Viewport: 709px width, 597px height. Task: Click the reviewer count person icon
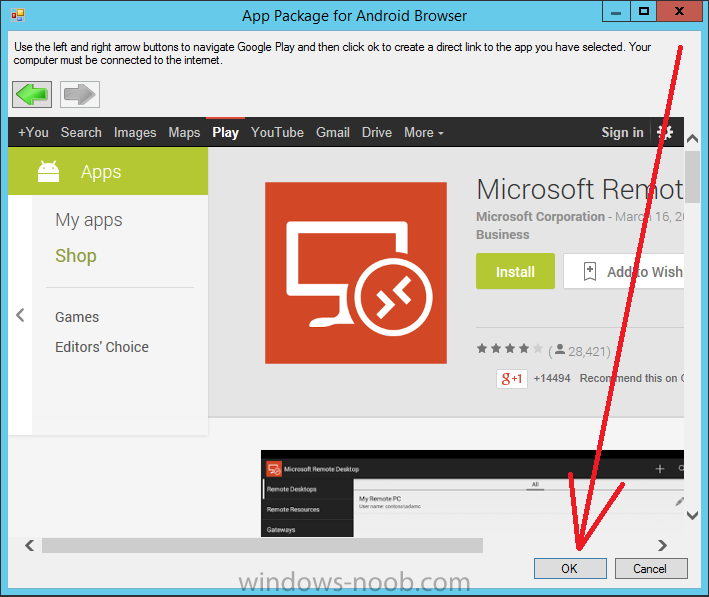click(560, 349)
